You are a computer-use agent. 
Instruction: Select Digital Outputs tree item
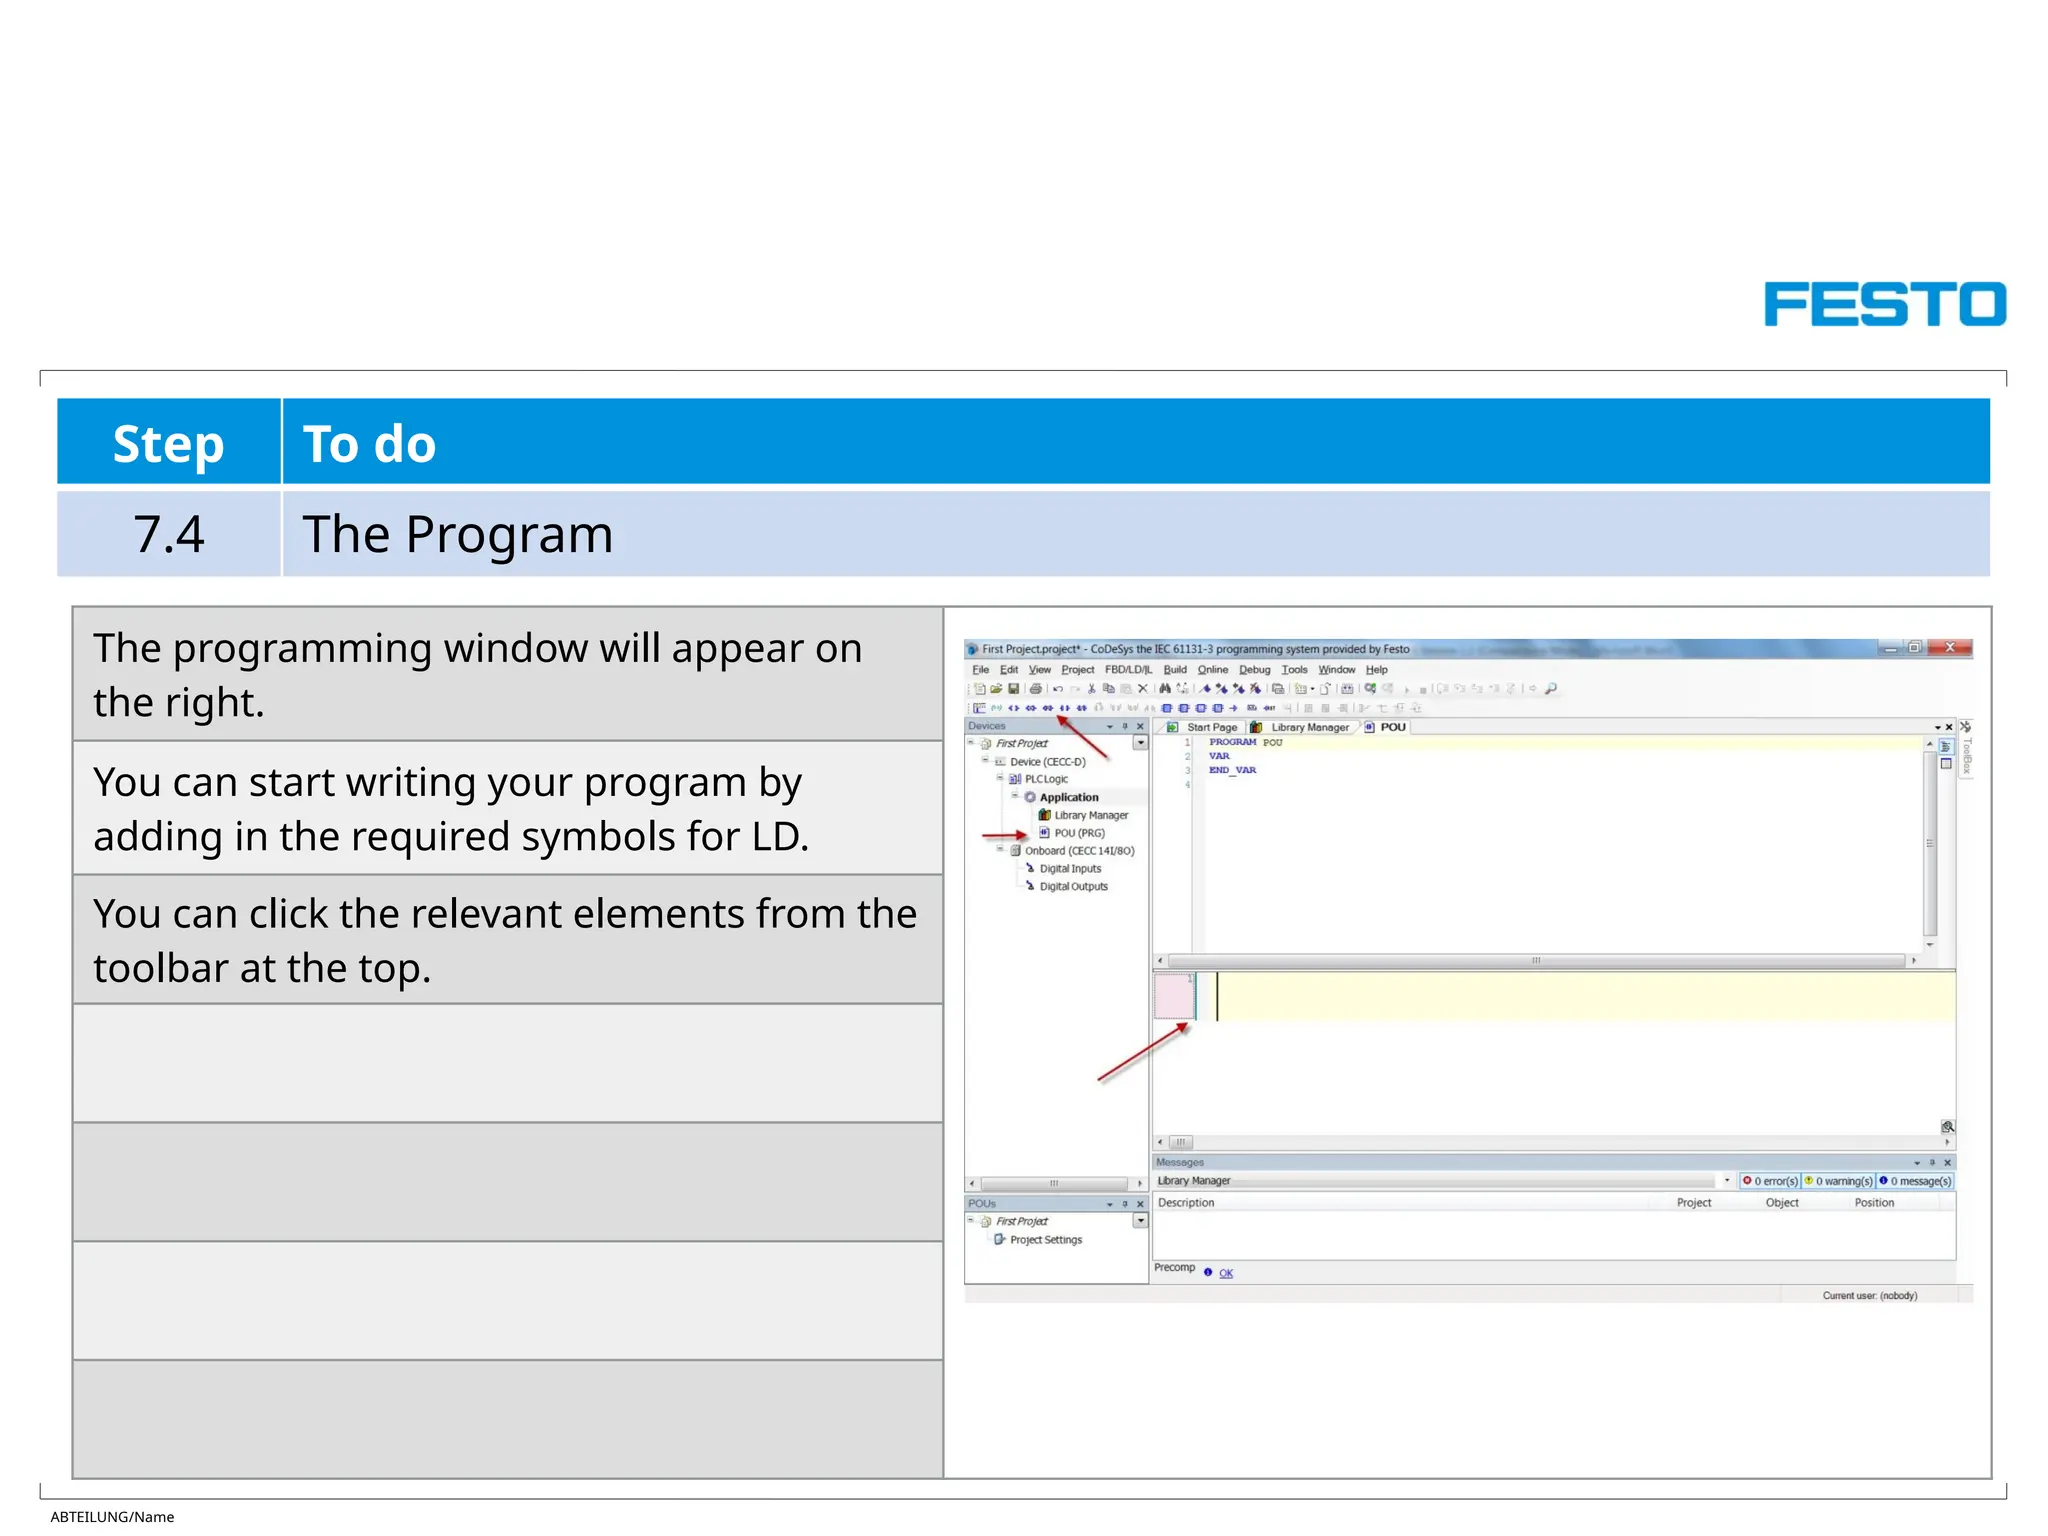[x=1067, y=886]
